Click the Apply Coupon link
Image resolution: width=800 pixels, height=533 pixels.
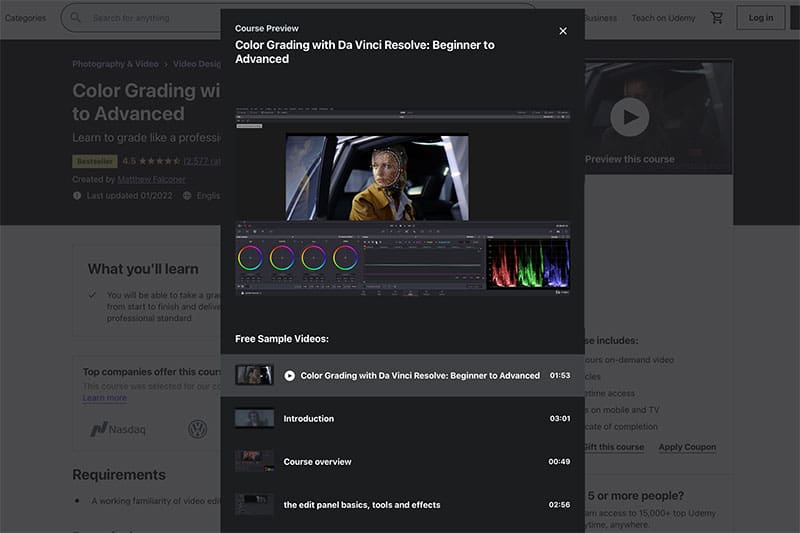coord(687,447)
